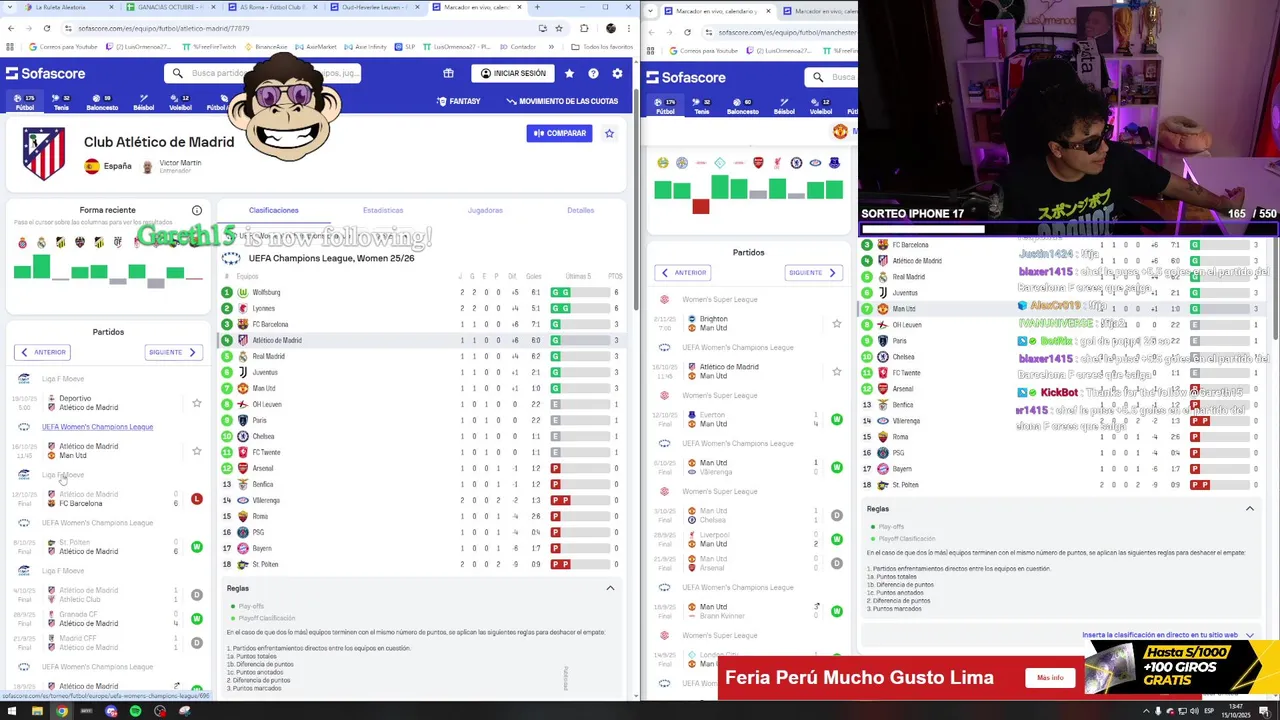
Task: Open favorites star in the Sofascore header
Action: pyautogui.click(x=569, y=73)
